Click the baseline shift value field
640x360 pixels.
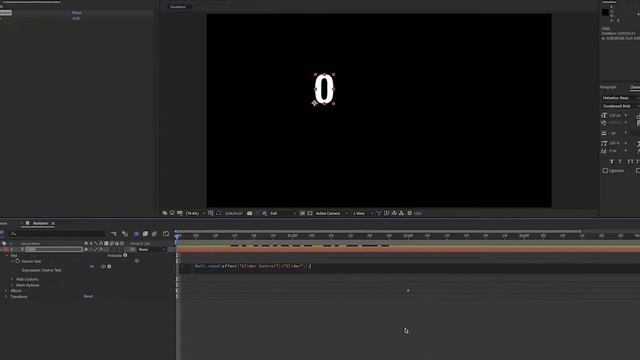click(613, 151)
